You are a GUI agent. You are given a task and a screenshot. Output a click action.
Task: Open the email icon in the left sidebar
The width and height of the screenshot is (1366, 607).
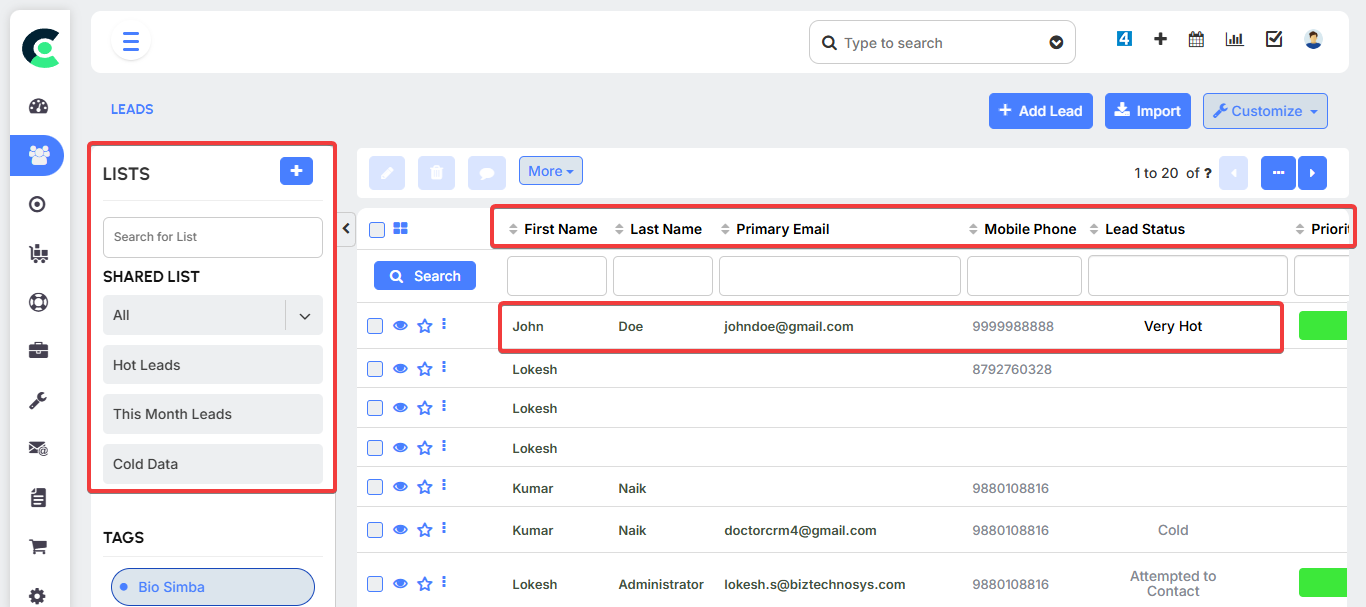click(37, 448)
